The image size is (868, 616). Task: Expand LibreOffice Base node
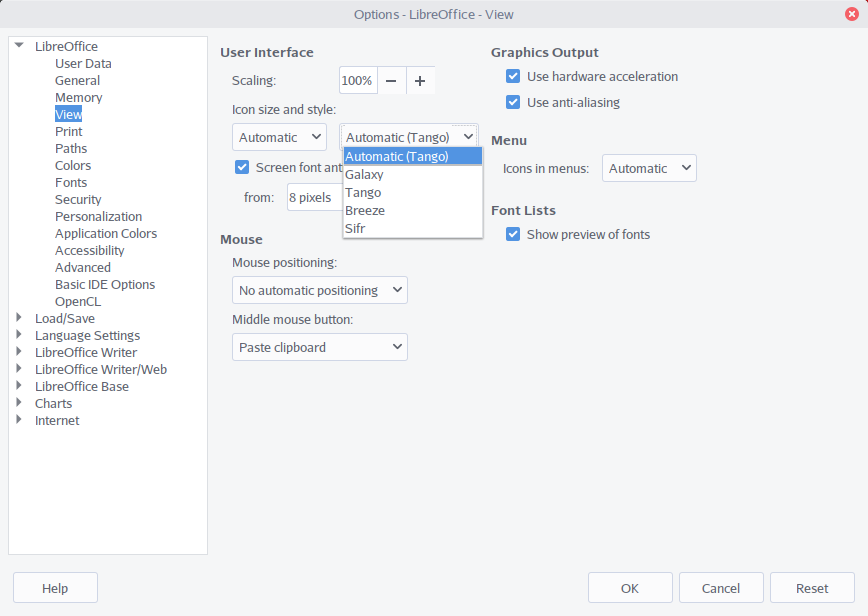pos(19,386)
